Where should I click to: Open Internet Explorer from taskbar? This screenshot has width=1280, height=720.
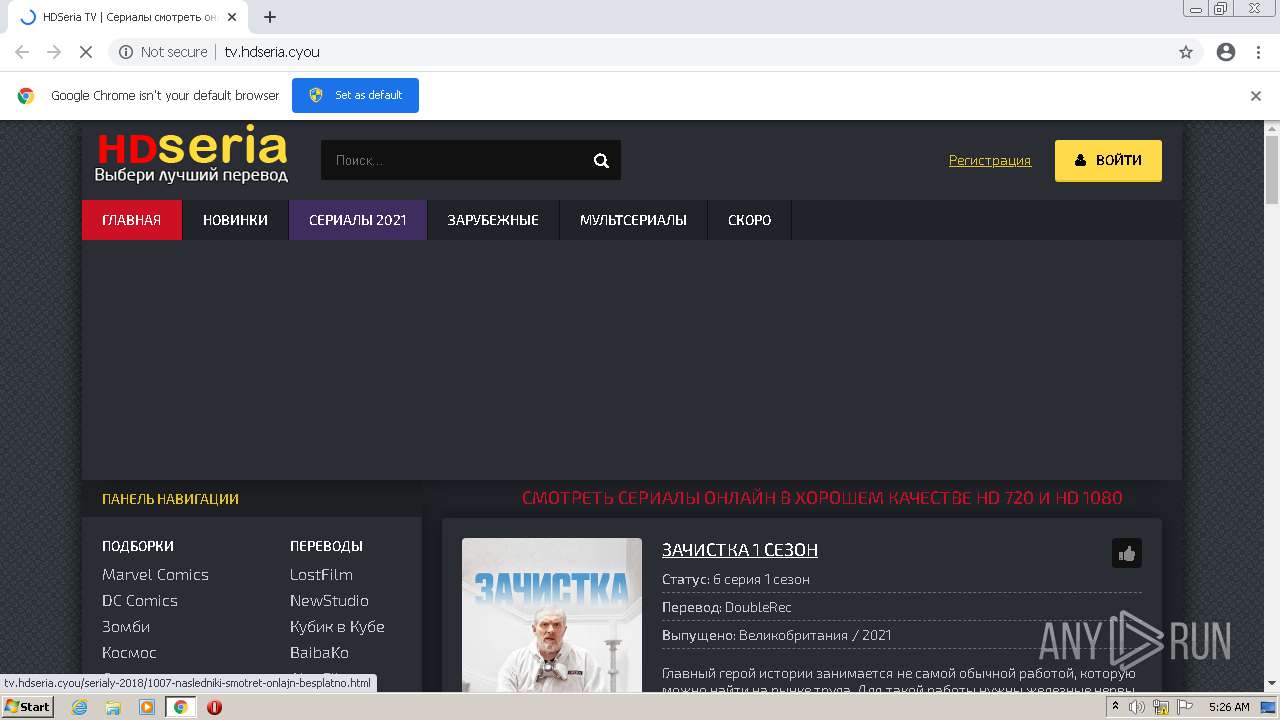pos(80,707)
